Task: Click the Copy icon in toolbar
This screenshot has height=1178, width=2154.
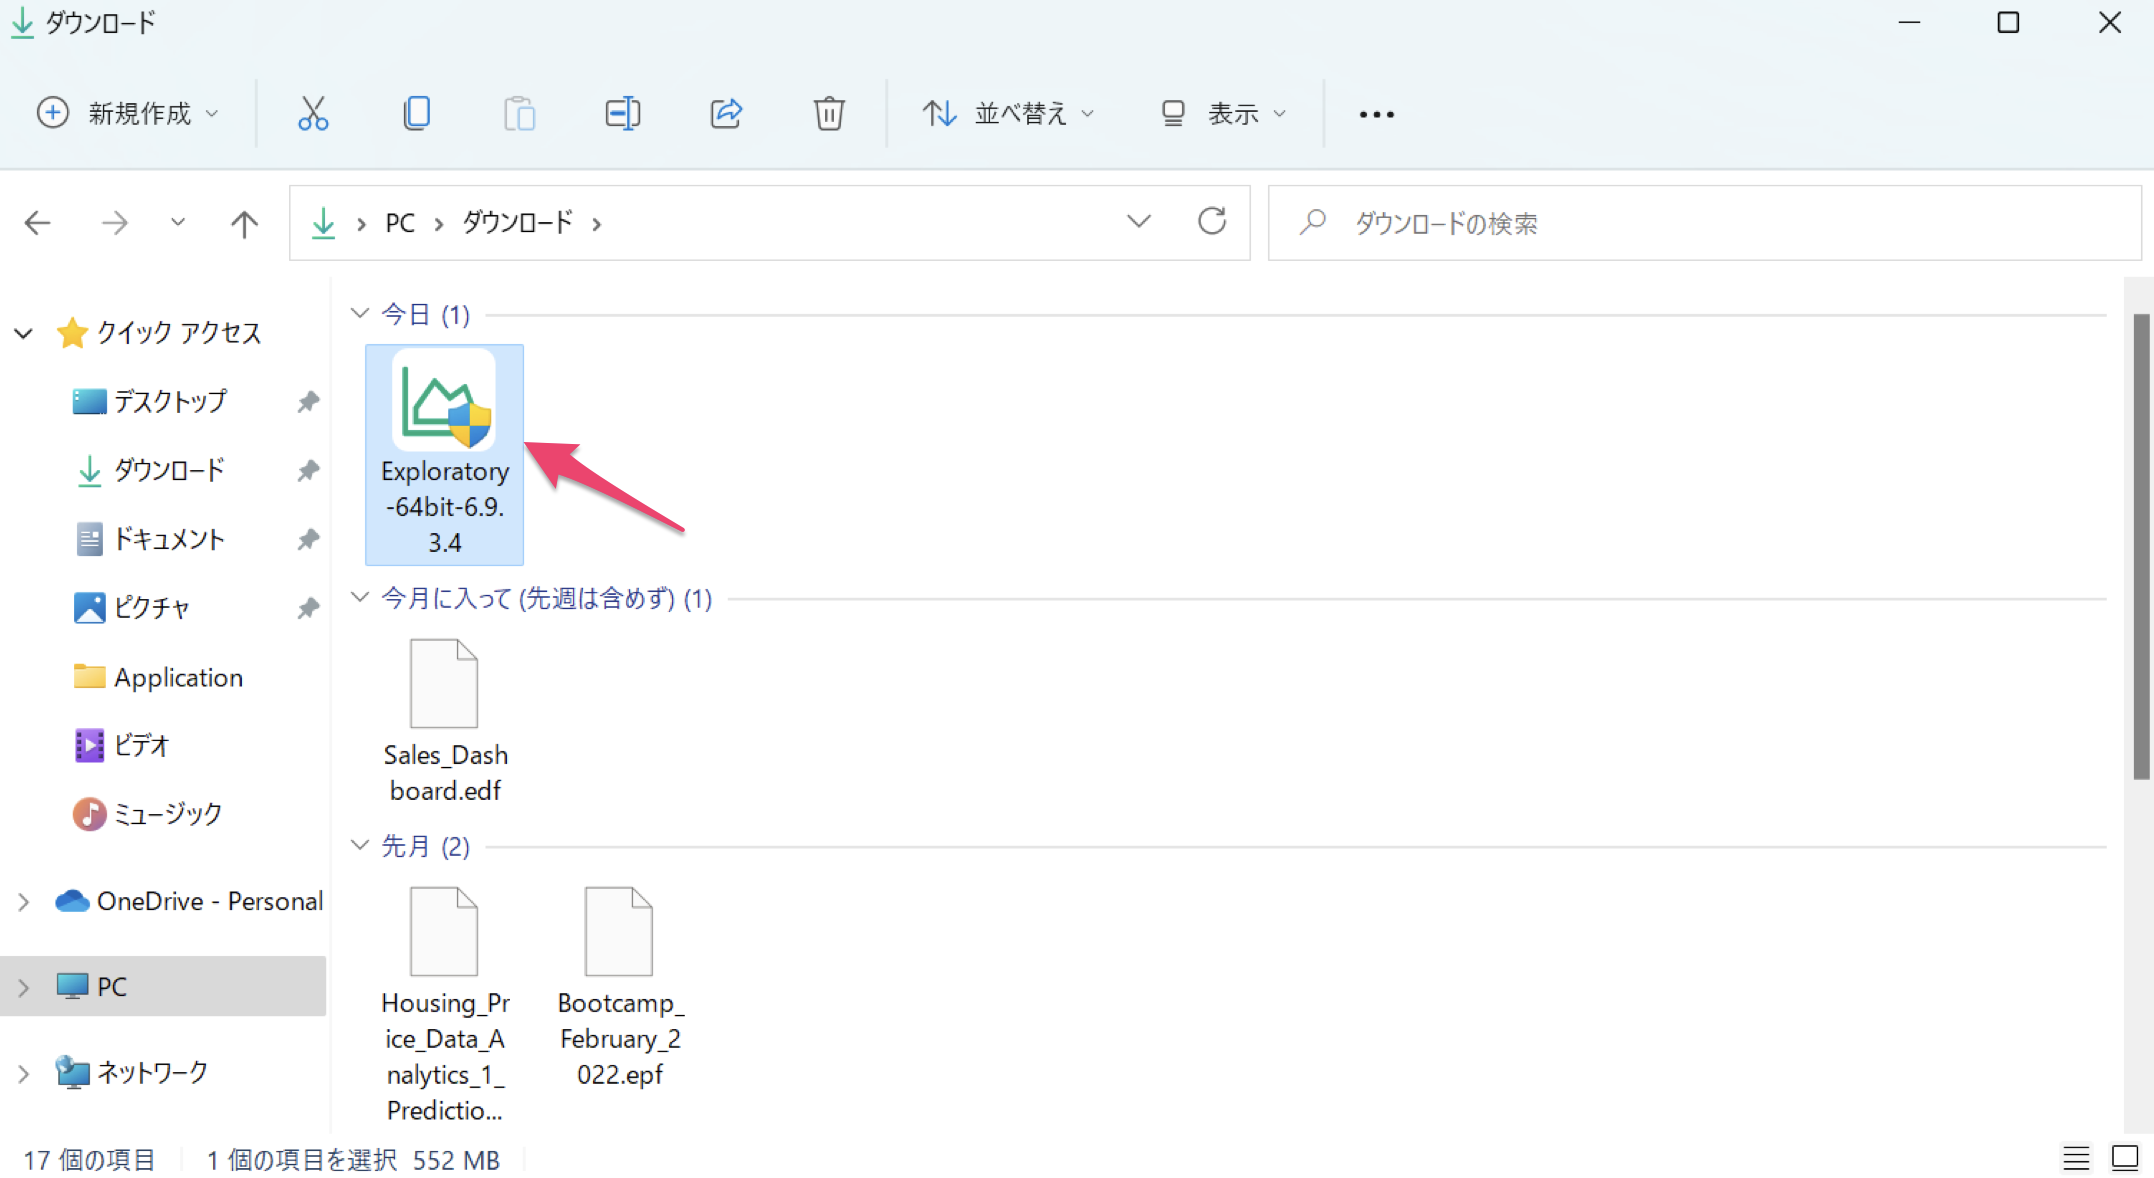Action: (416, 114)
